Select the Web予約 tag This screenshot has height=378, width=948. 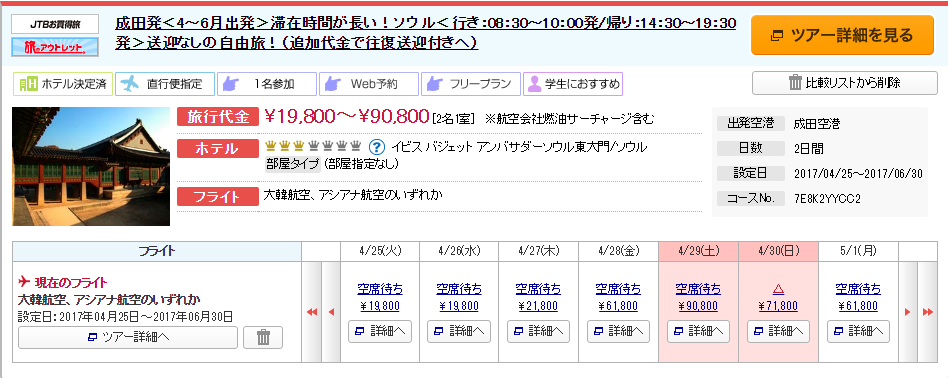[x=369, y=84]
